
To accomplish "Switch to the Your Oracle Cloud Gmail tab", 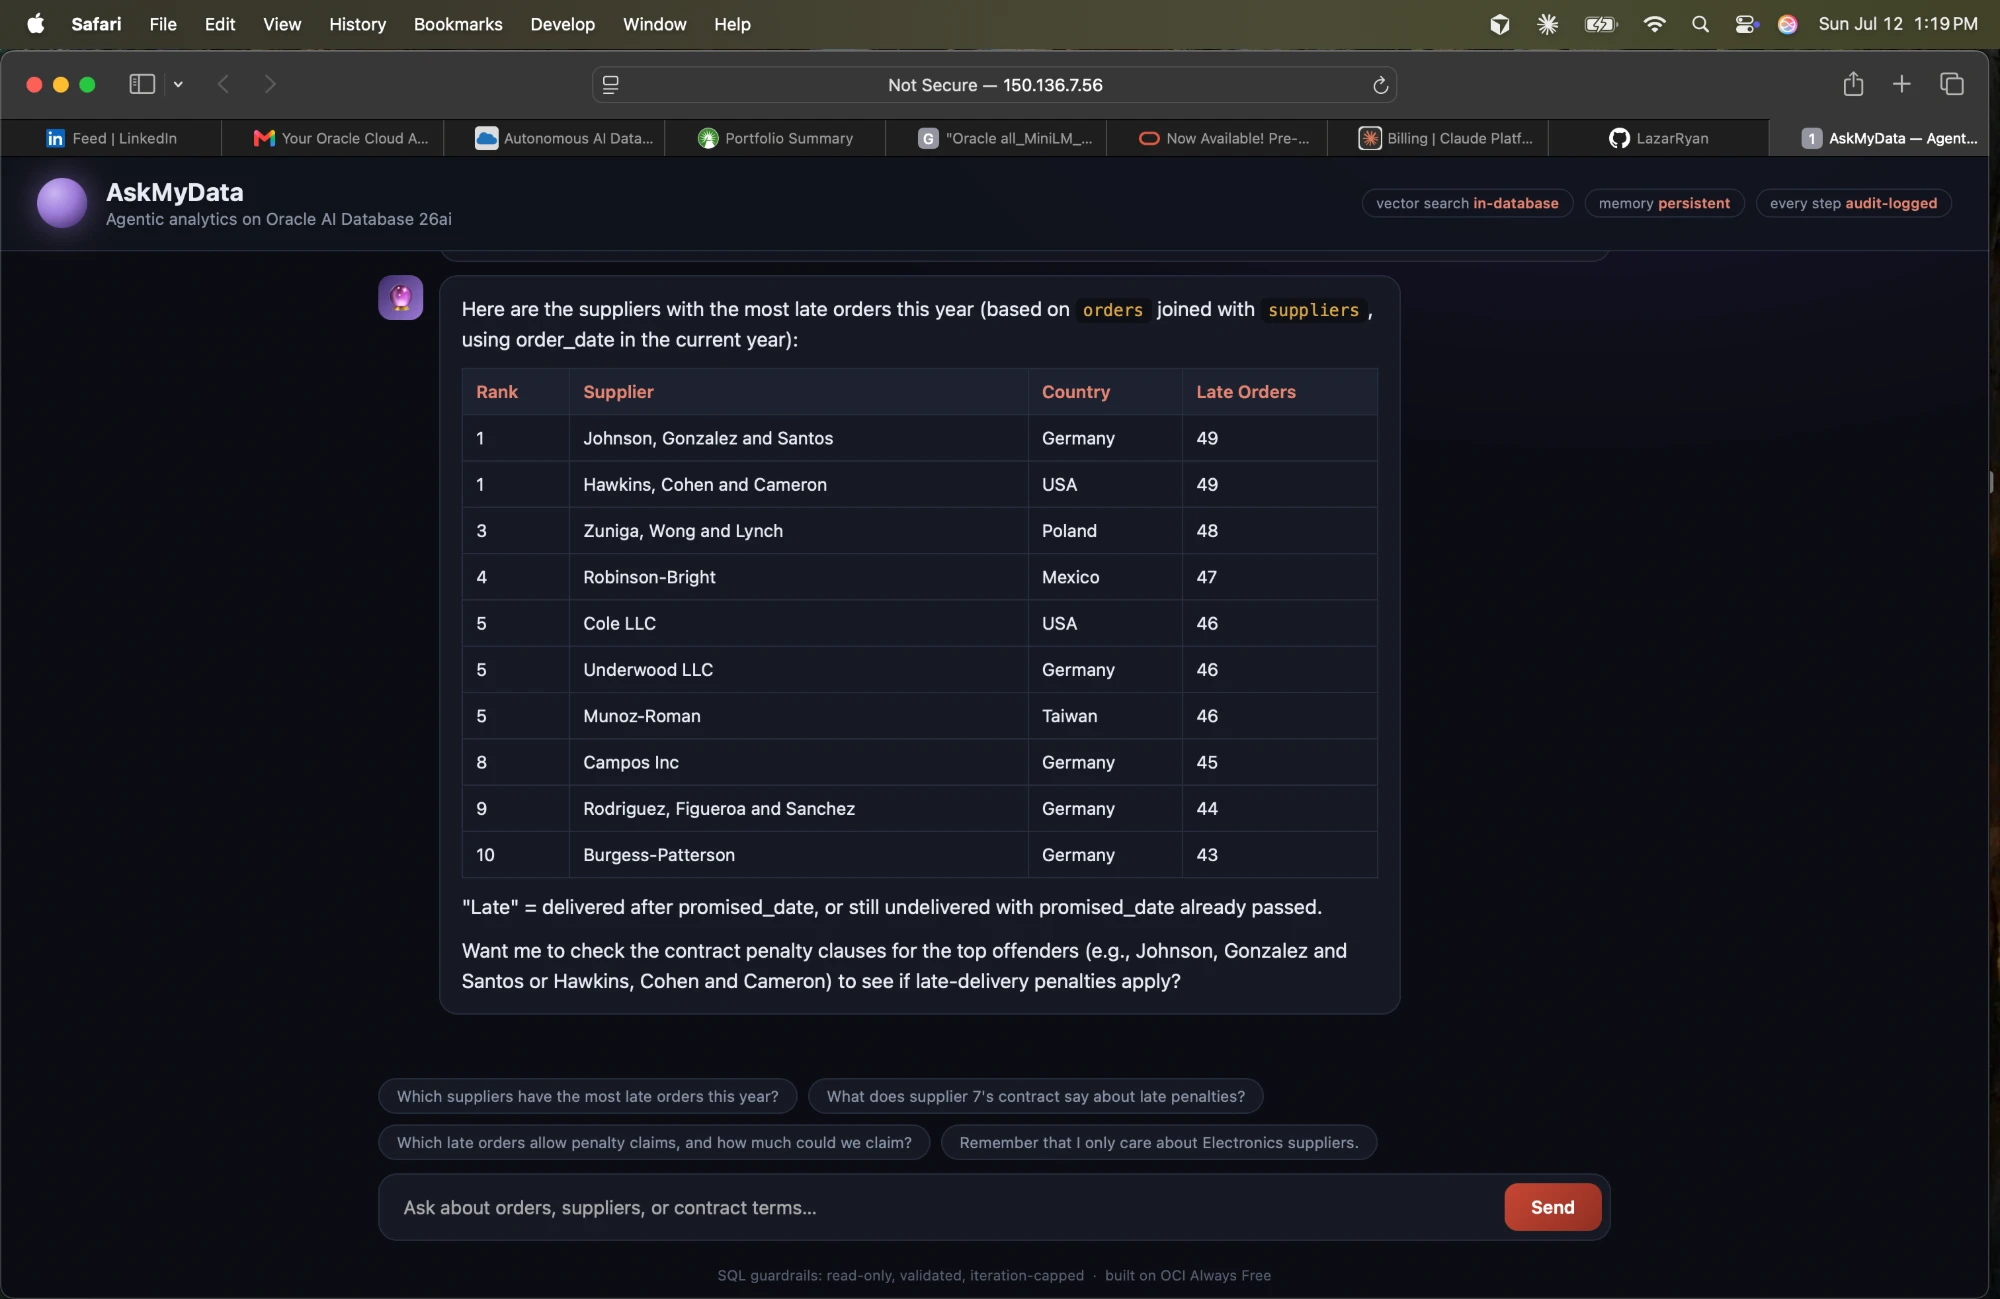I will click(x=342, y=138).
